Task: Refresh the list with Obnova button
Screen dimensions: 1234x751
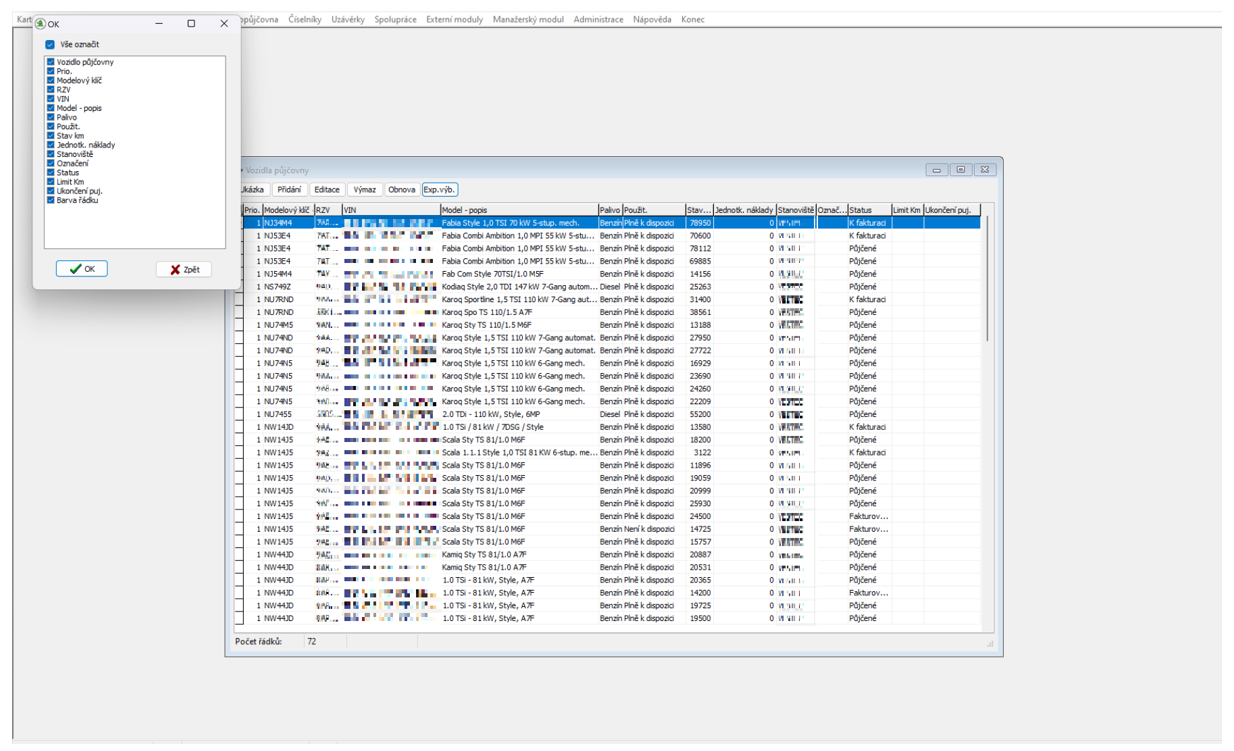Action: [402, 190]
